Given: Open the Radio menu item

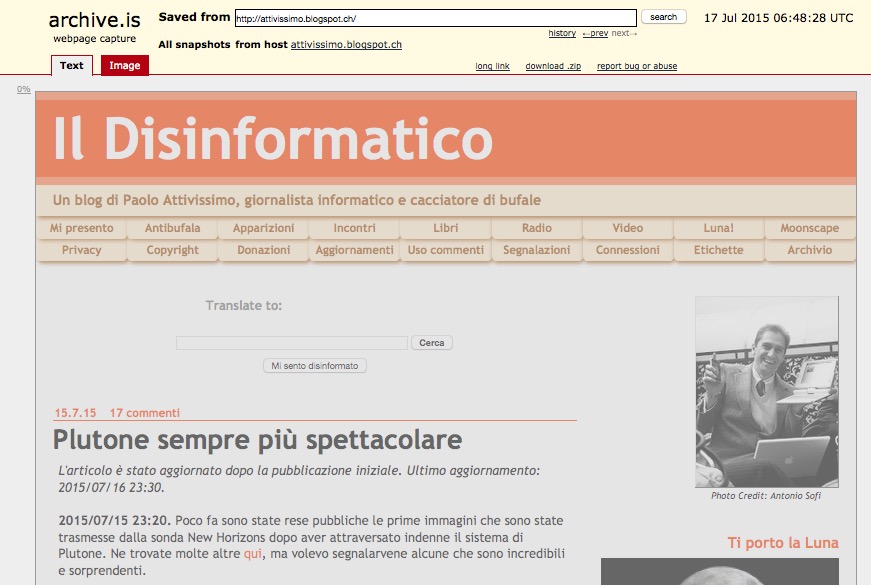Looking at the screenshot, I should point(537,228).
